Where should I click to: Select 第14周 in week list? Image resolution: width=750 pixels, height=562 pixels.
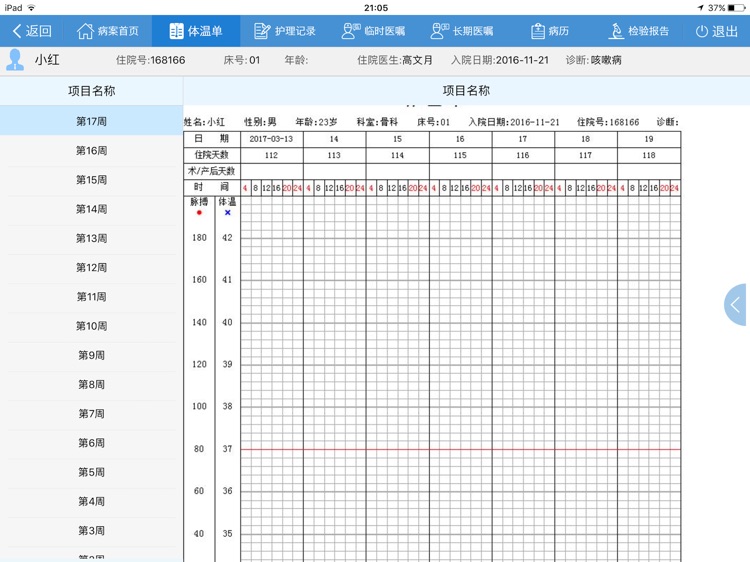[x=91, y=209]
